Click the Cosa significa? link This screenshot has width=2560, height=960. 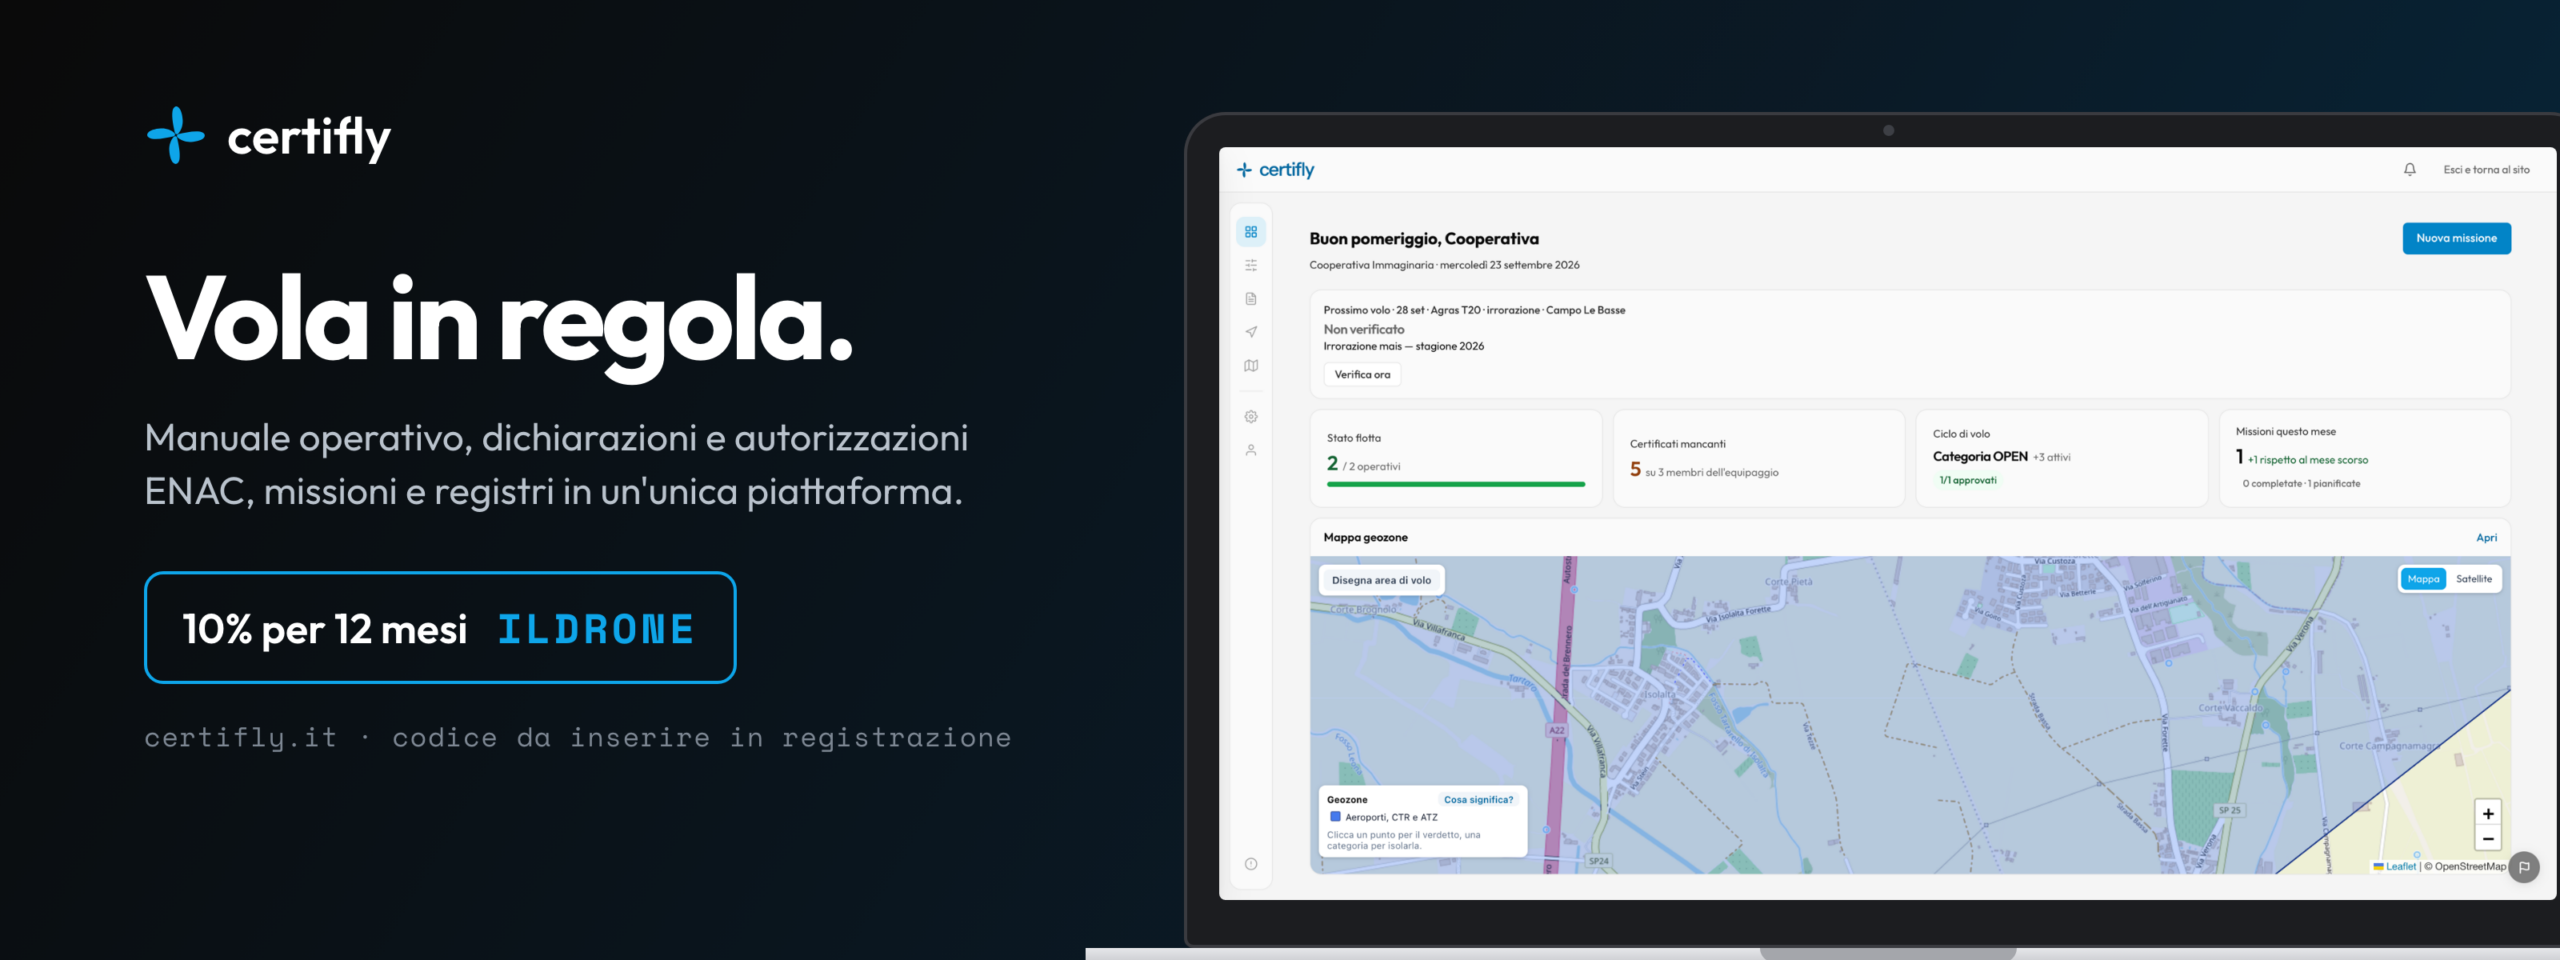pyautogui.click(x=1478, y=800)
